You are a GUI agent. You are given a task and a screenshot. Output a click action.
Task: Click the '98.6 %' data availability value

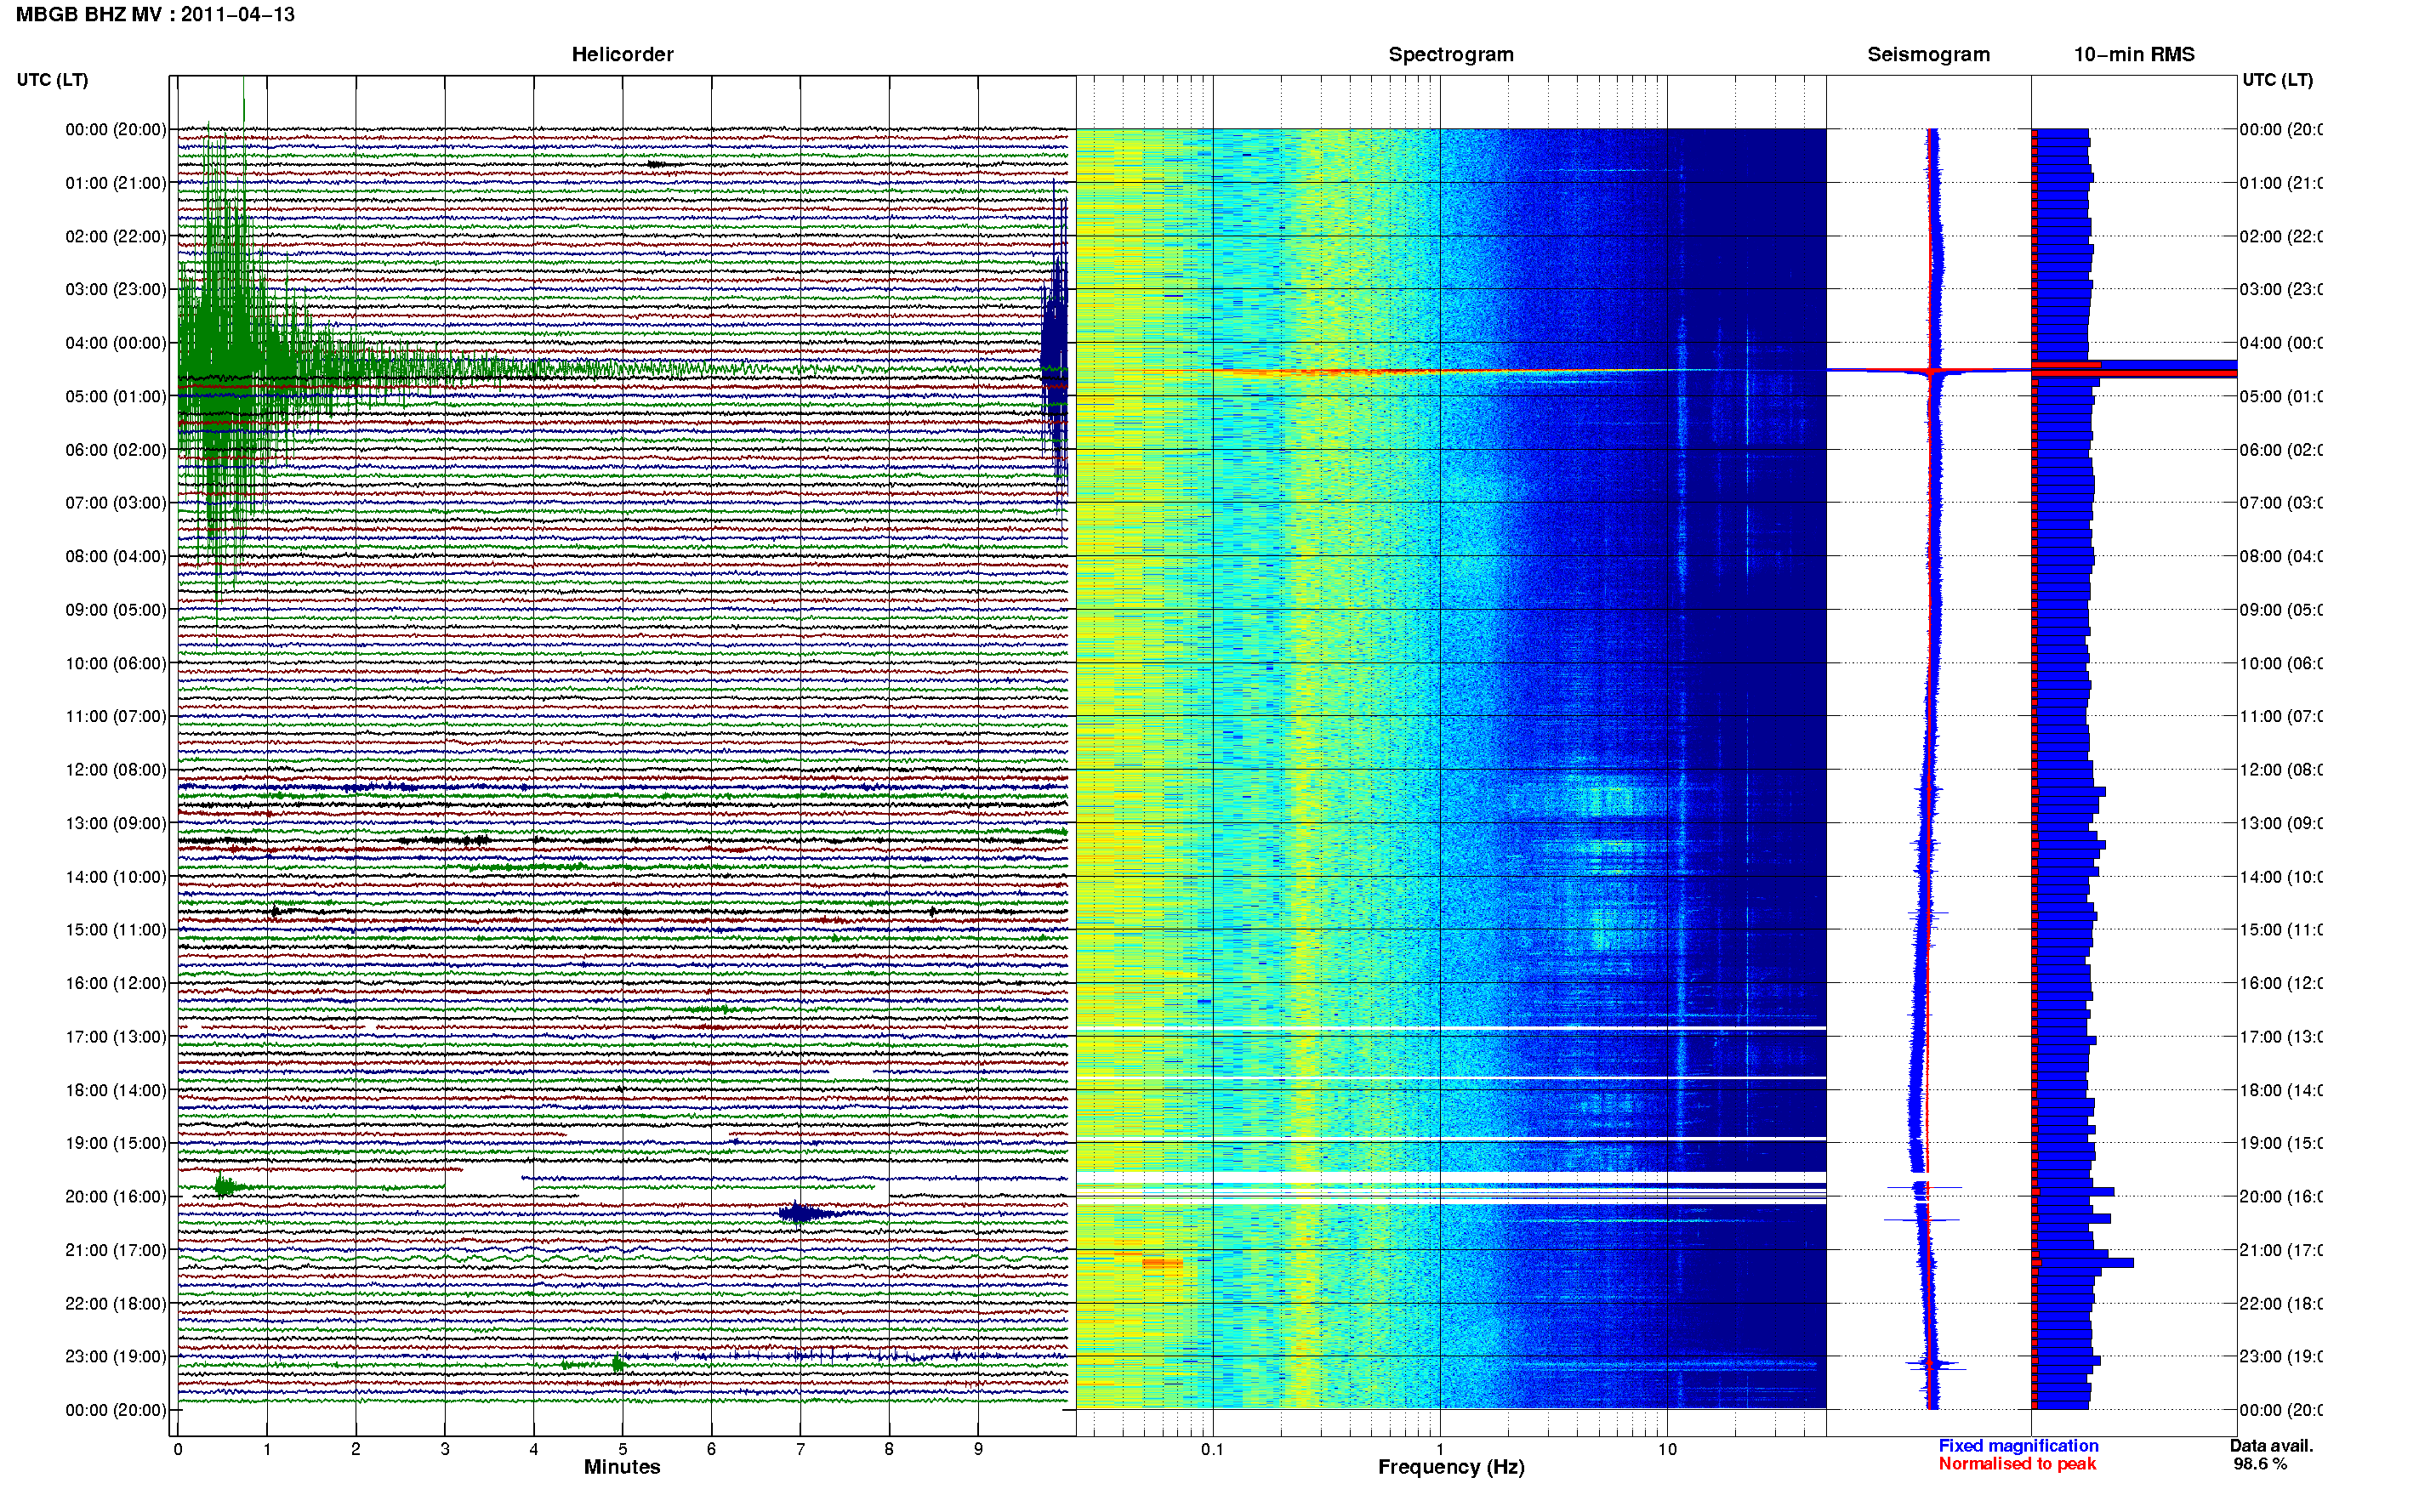click(x=2260, y=1464)
